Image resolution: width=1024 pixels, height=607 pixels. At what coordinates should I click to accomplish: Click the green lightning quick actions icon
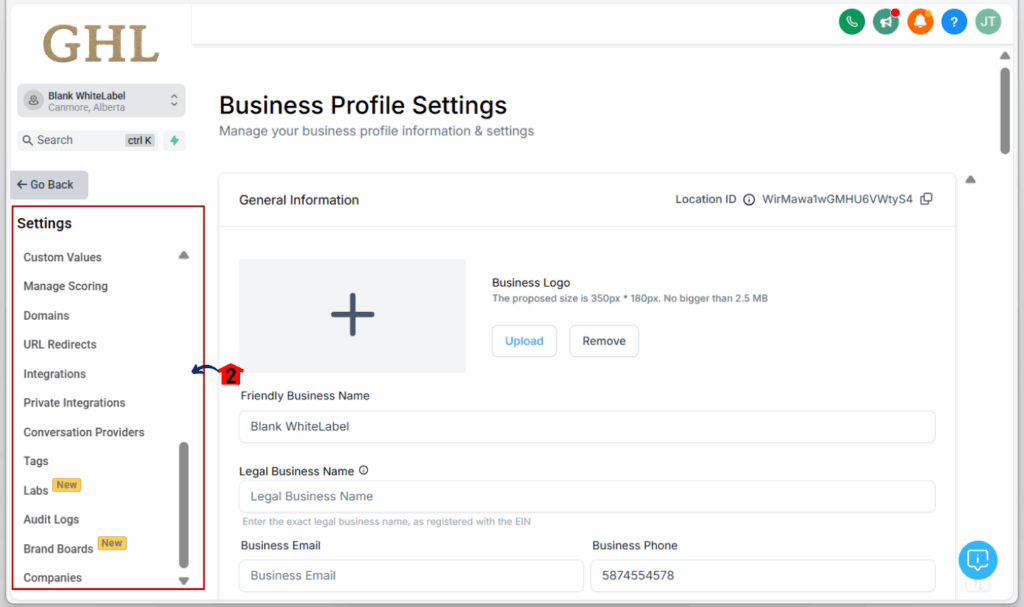click(175, 141)
